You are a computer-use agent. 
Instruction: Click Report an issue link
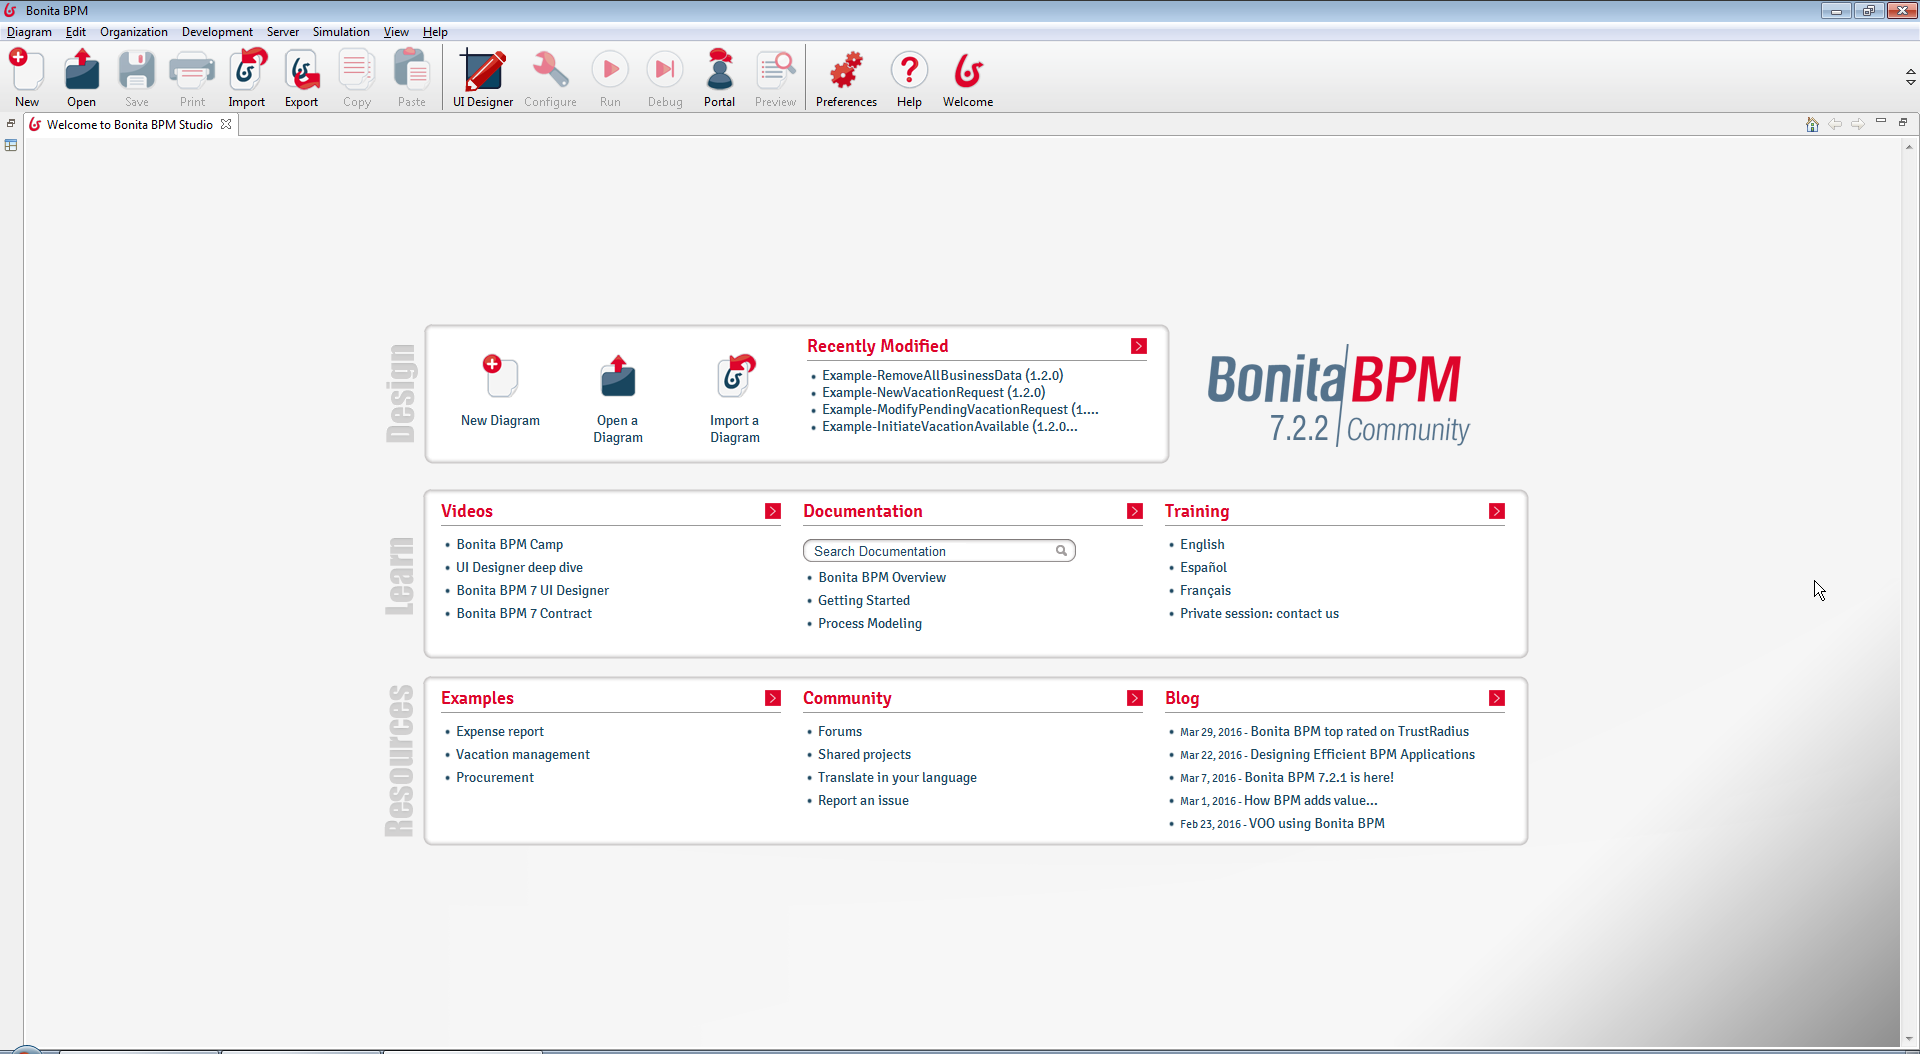(x=863, y=800)
